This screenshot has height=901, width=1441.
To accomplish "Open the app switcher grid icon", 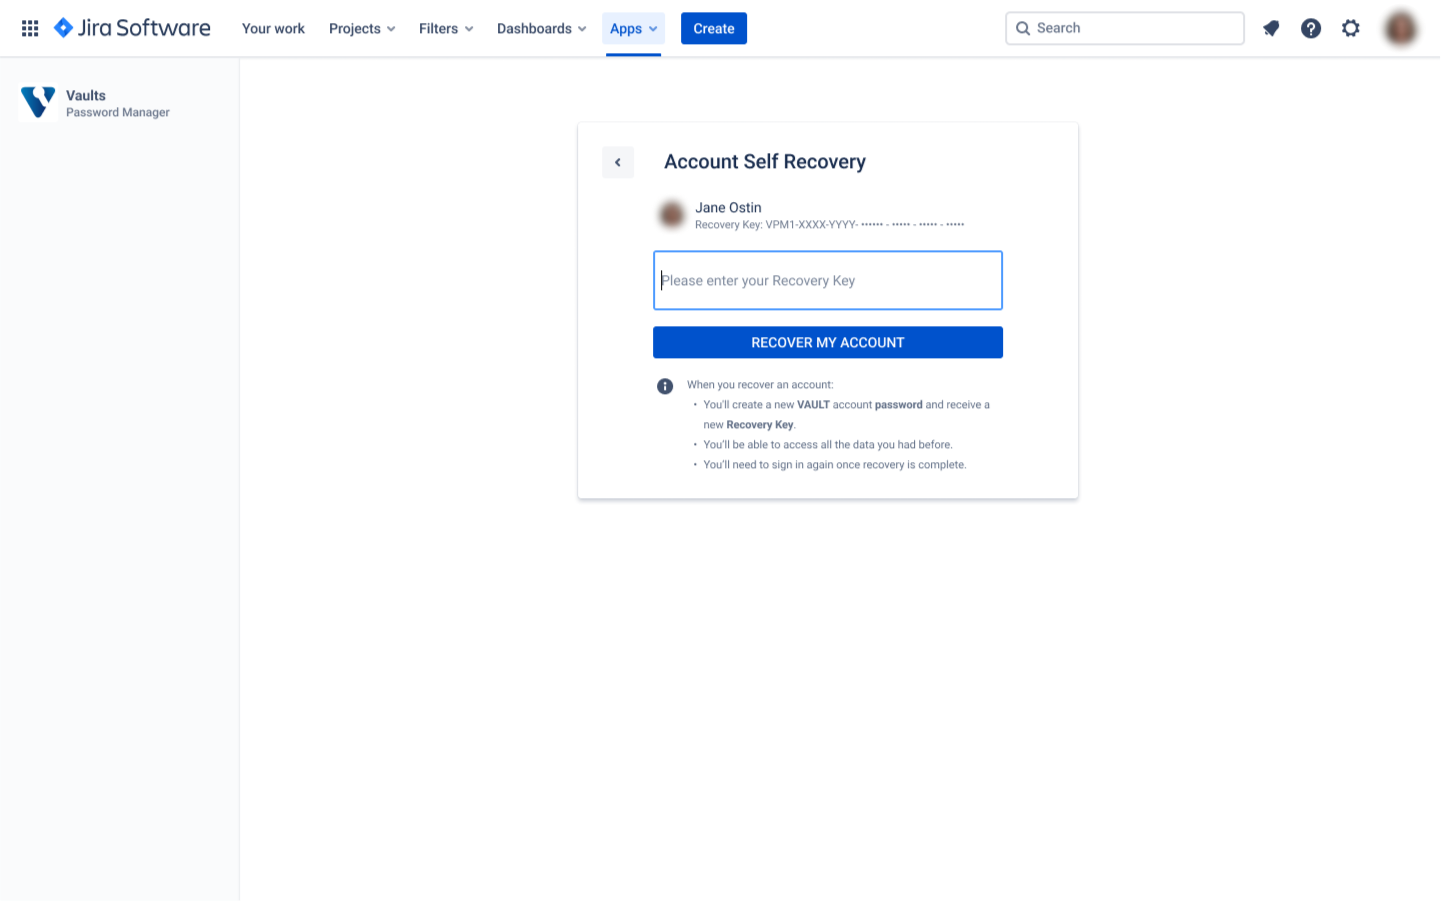I will 30,28.
